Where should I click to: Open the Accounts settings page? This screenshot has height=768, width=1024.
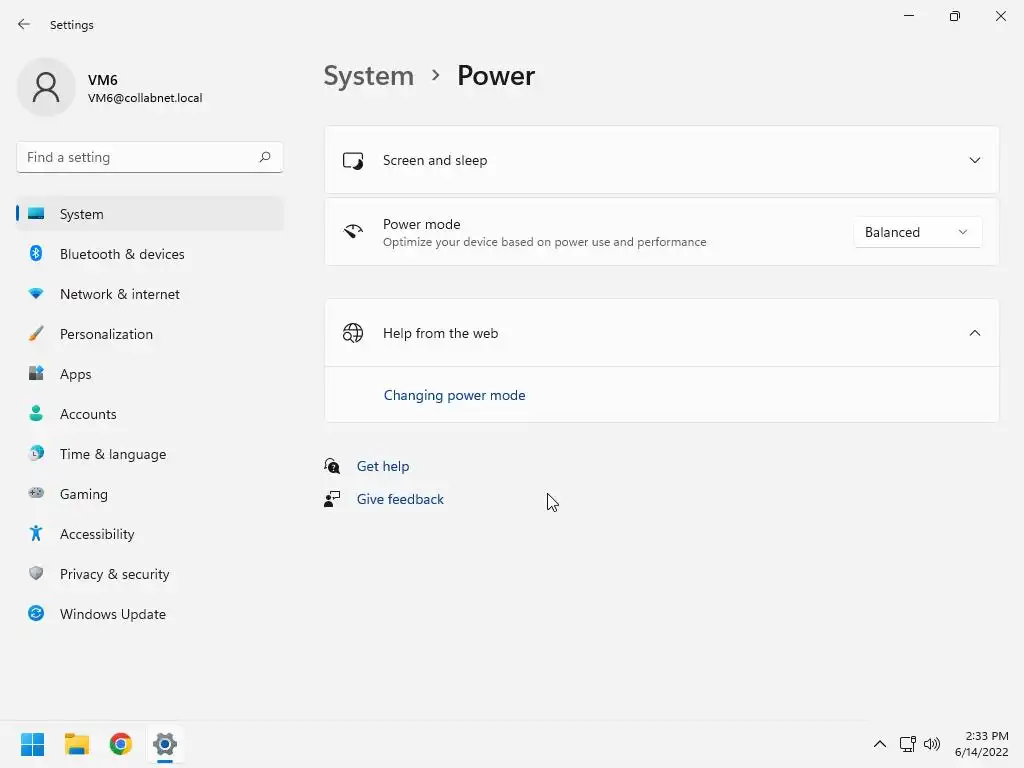[88, 414]
